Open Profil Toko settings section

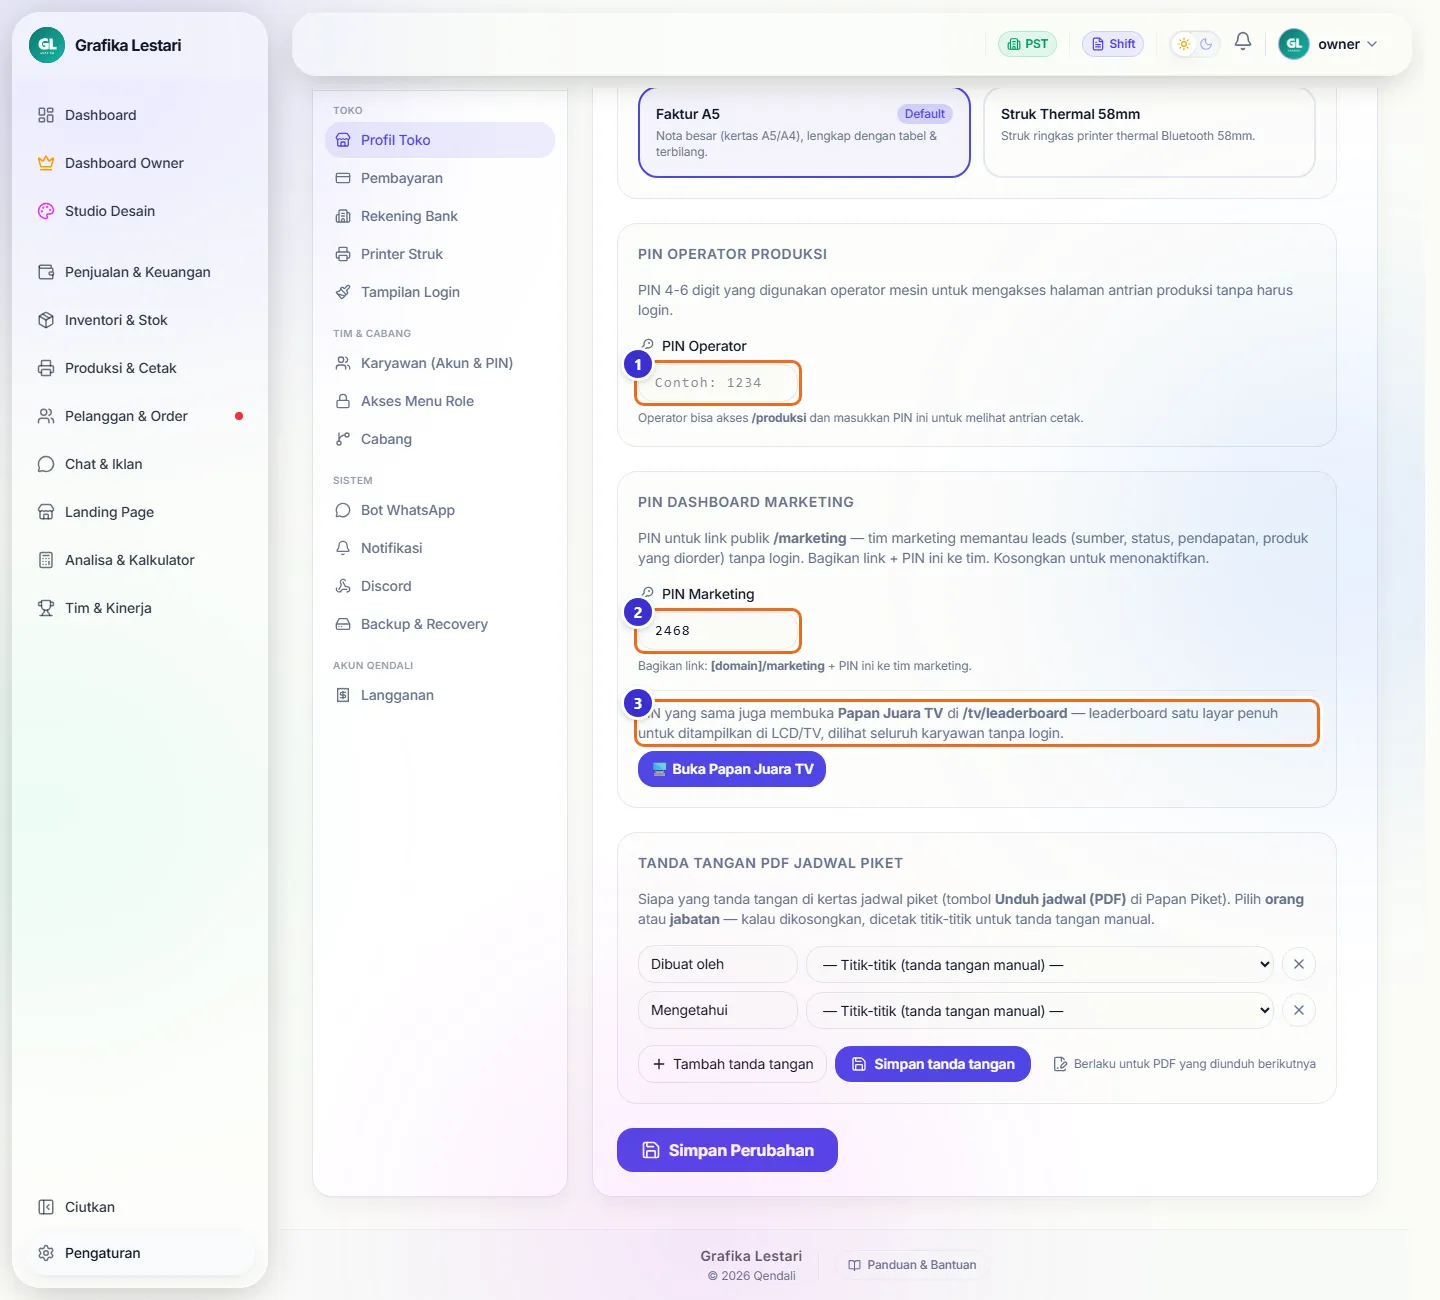[440, 140]
